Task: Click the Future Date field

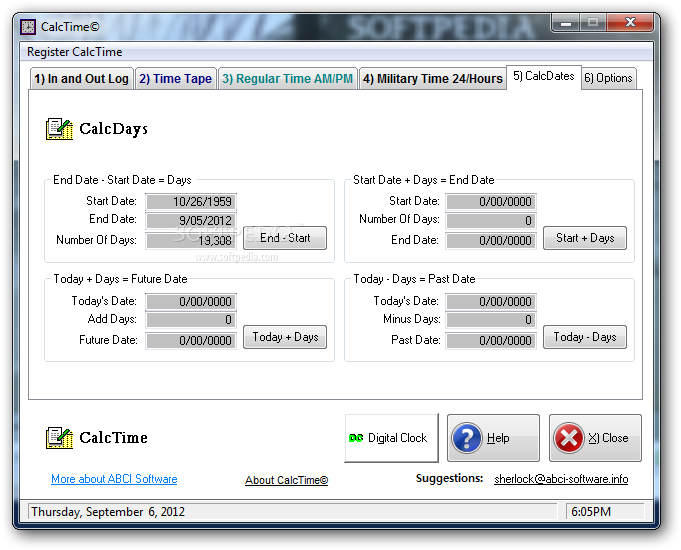Action: (x=191, y=340)
